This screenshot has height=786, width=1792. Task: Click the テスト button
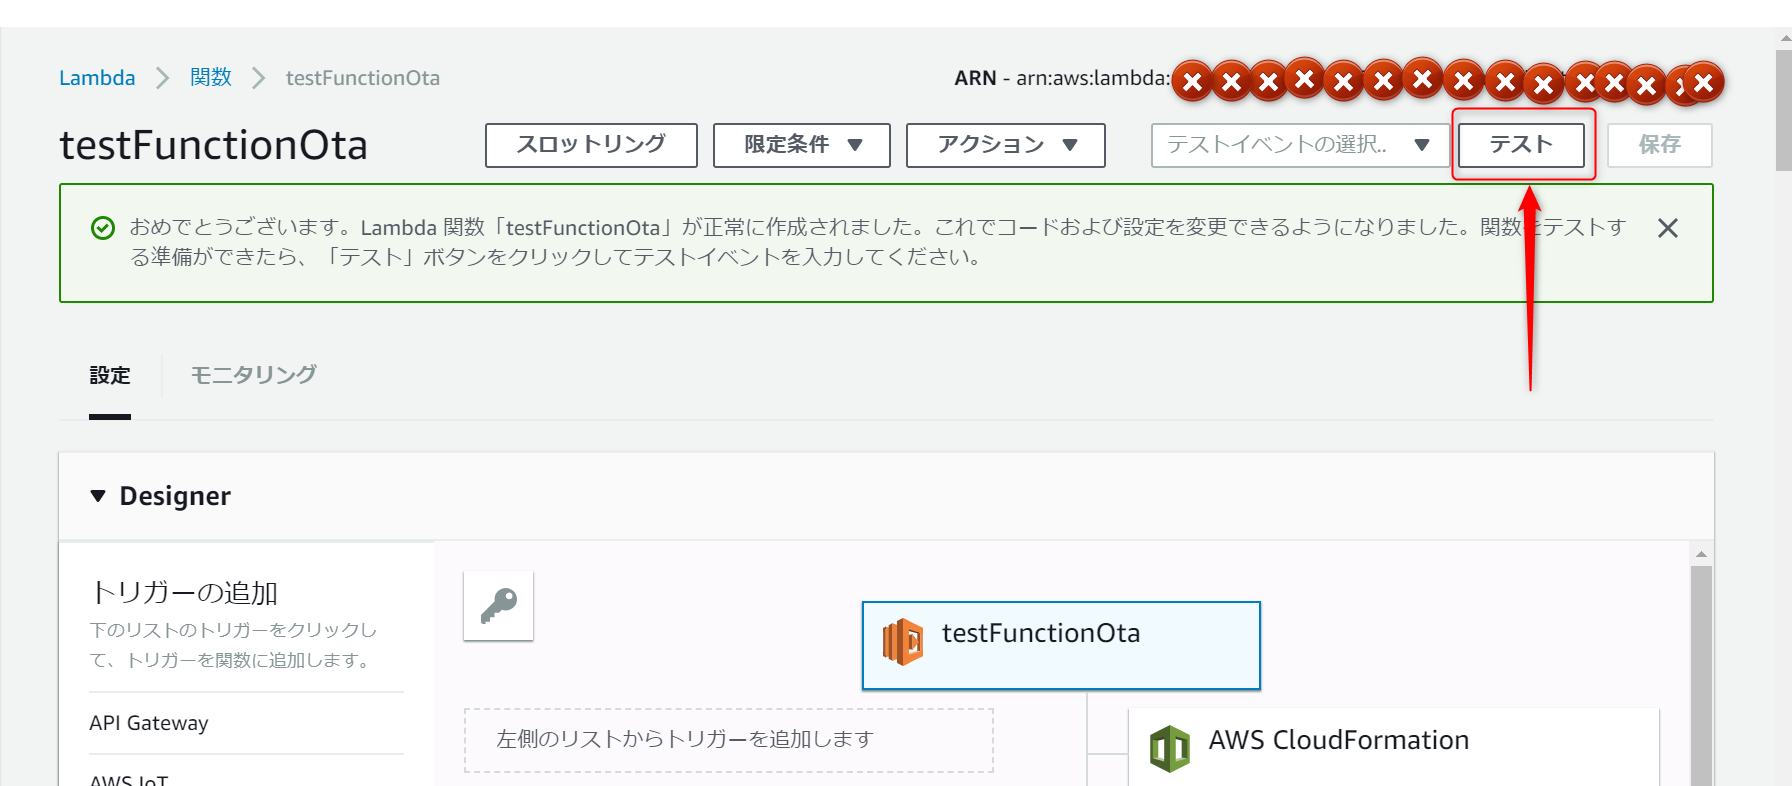[x=1522, y=145]
